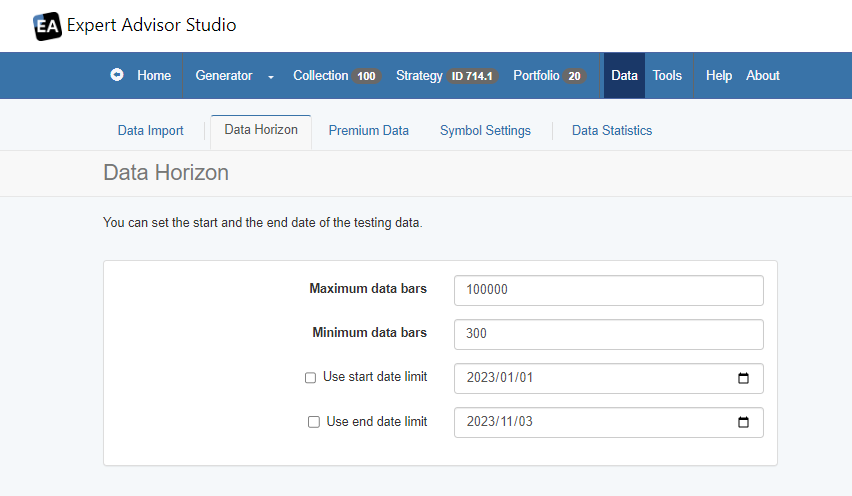Expand the Generator dropdown arrow
852x496 pixels.
[x=271, y=76]
